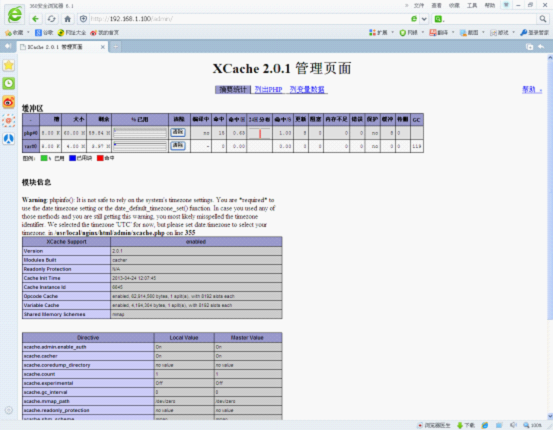Click into the search box next to the address bar

pos(490,19)
